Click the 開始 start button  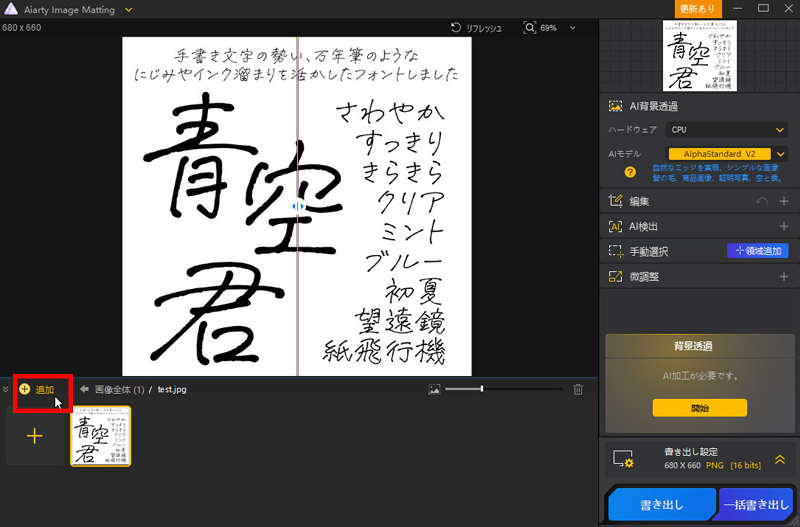click(x=699, y=408)
